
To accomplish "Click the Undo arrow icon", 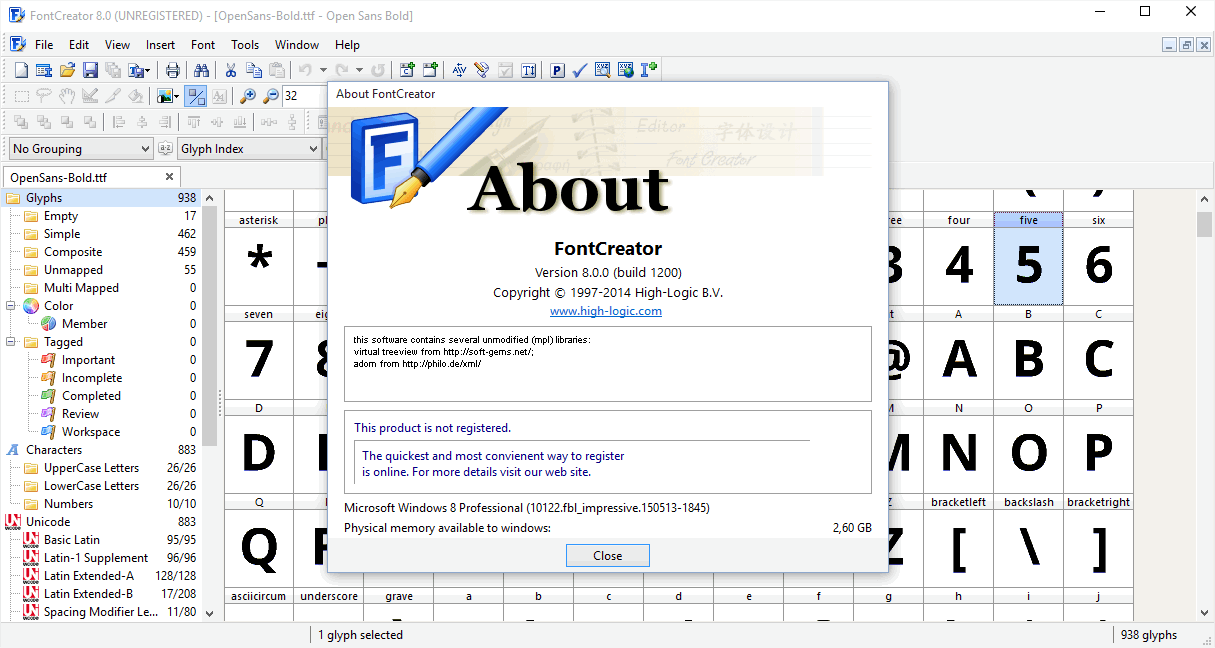I will tap(305, 70).
